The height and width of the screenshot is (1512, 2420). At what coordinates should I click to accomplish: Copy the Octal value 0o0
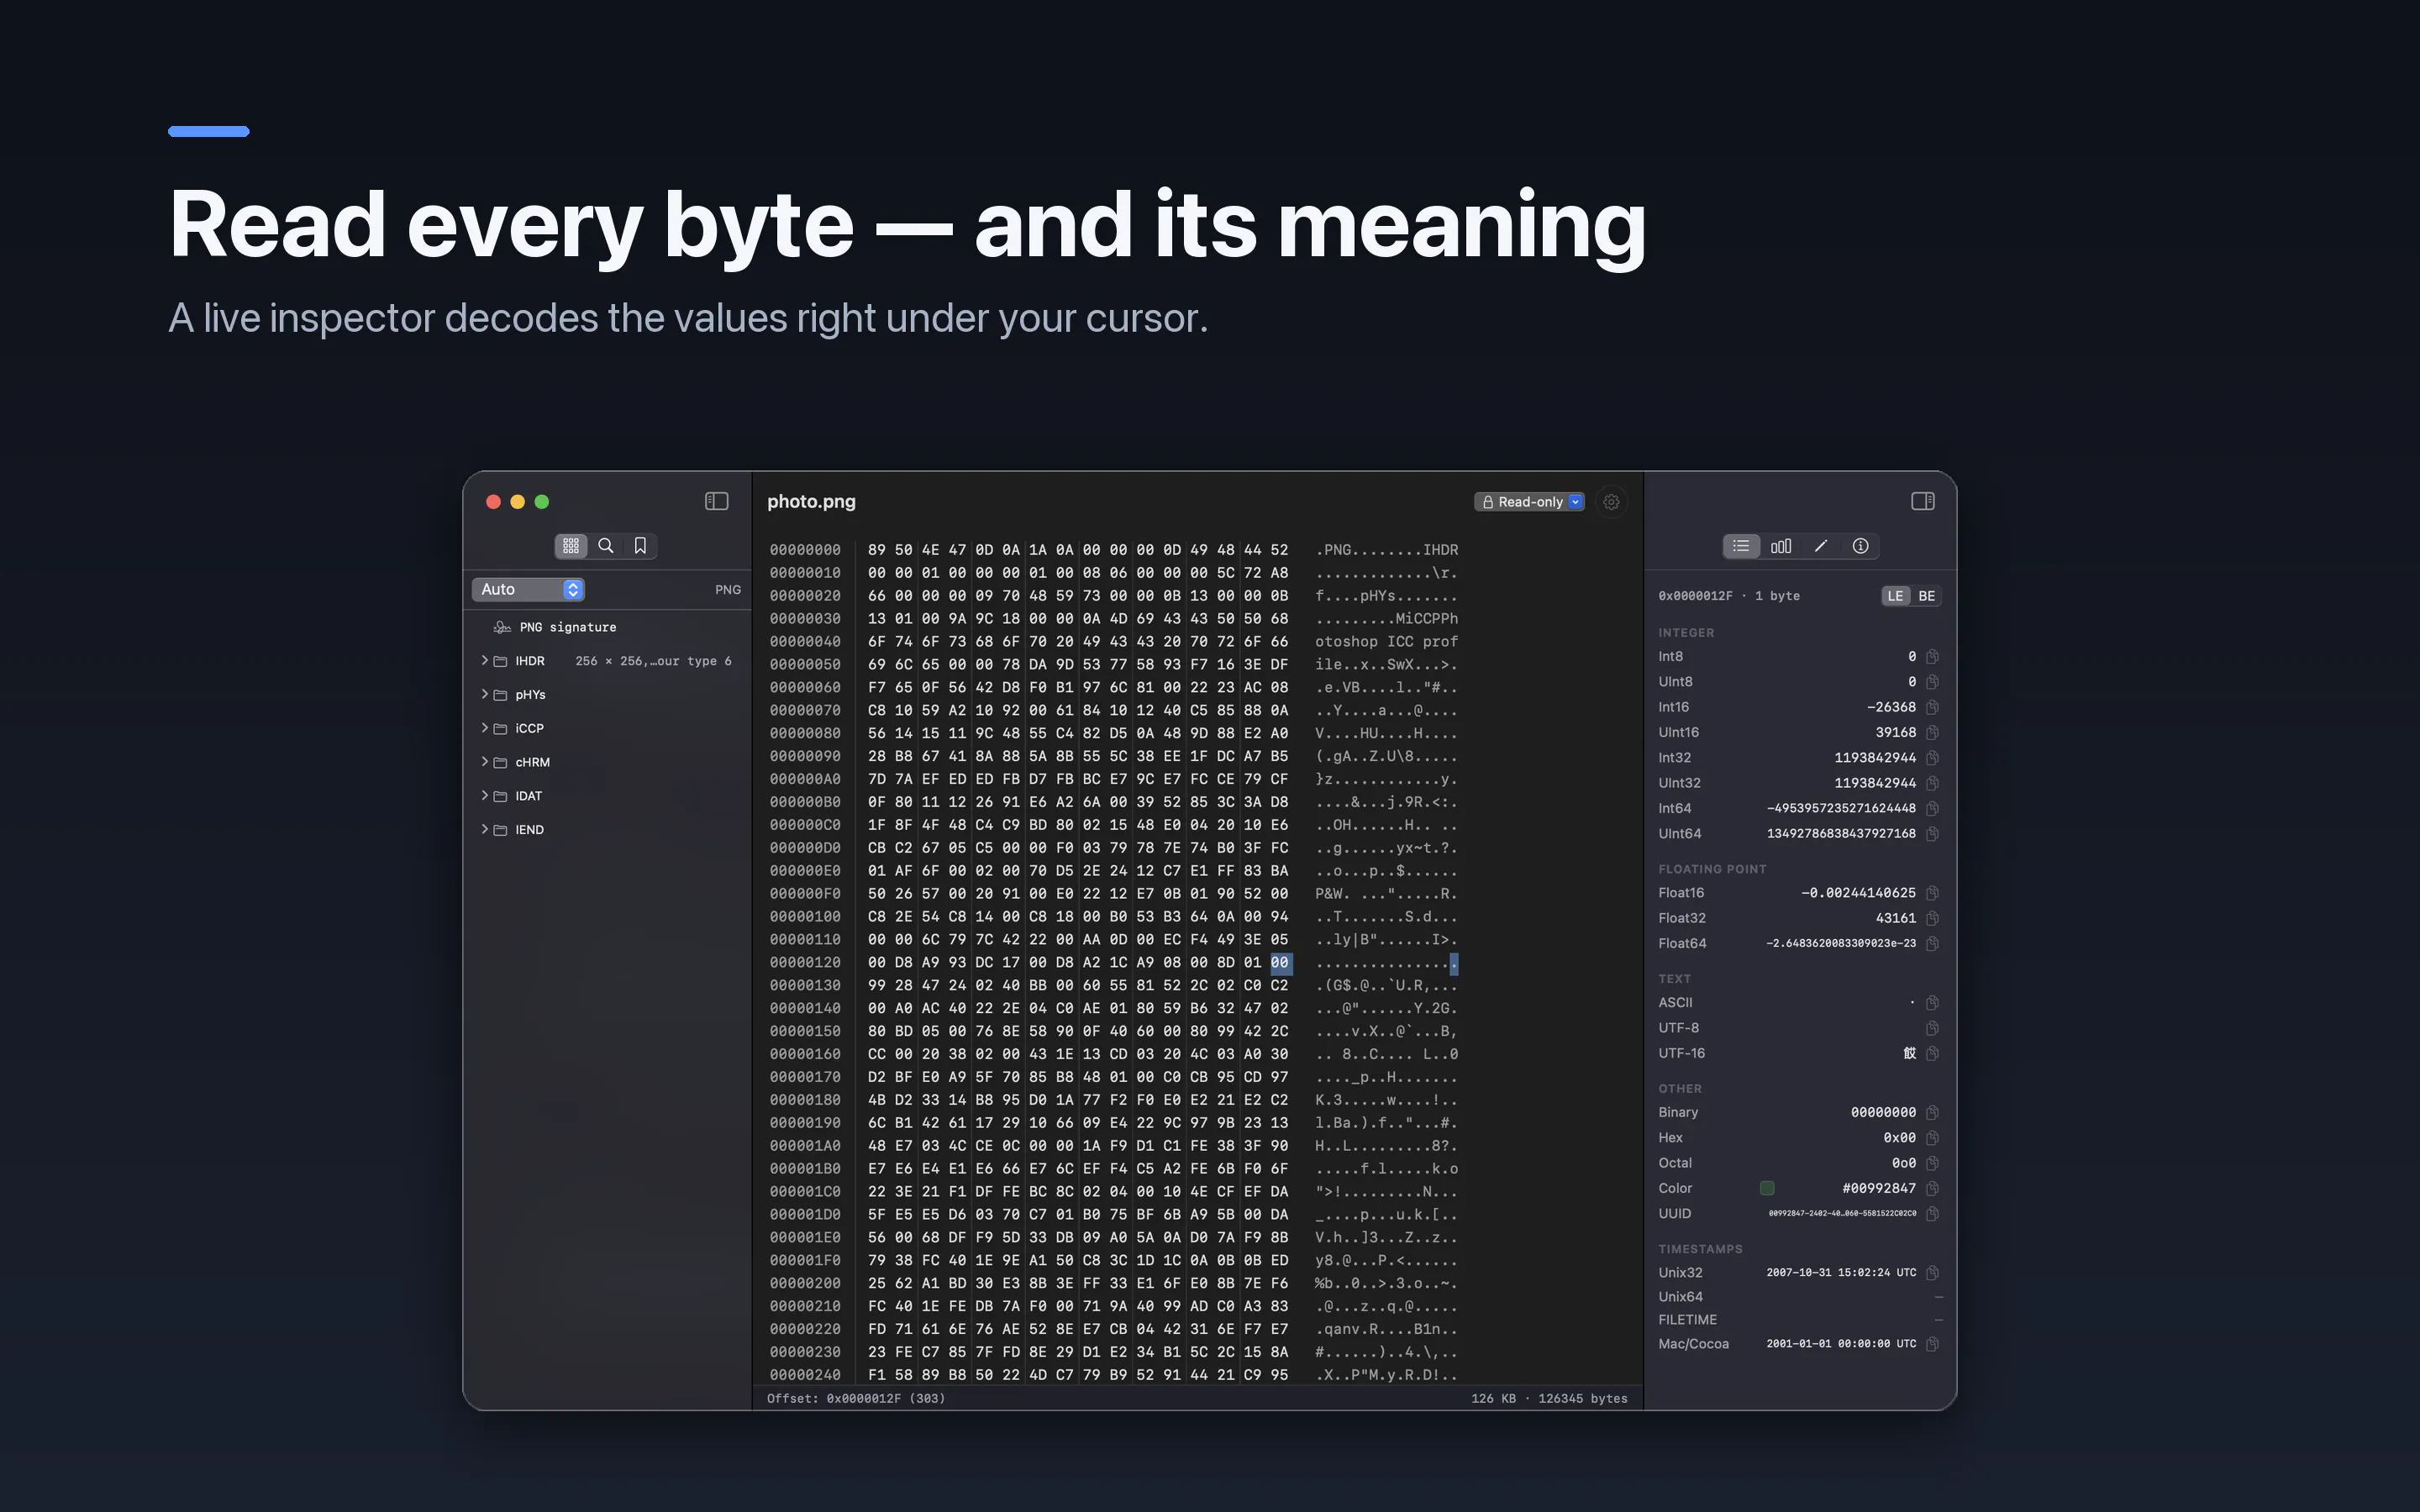(1932, 1163)
